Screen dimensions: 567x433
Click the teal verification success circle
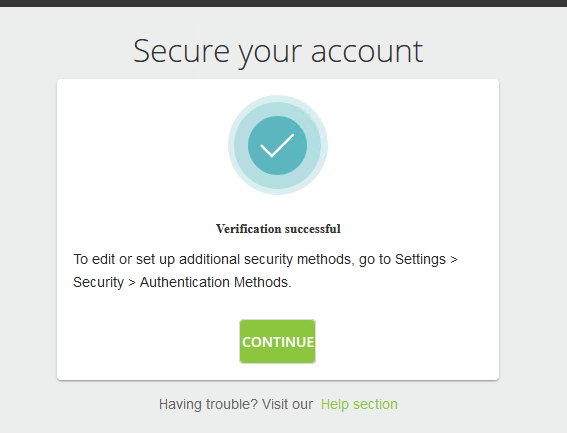pyautogui.click(x=277, y=145)
